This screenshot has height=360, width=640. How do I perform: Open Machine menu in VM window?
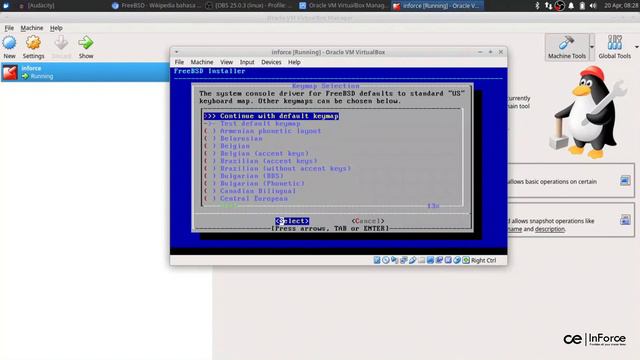click(202, 62)
